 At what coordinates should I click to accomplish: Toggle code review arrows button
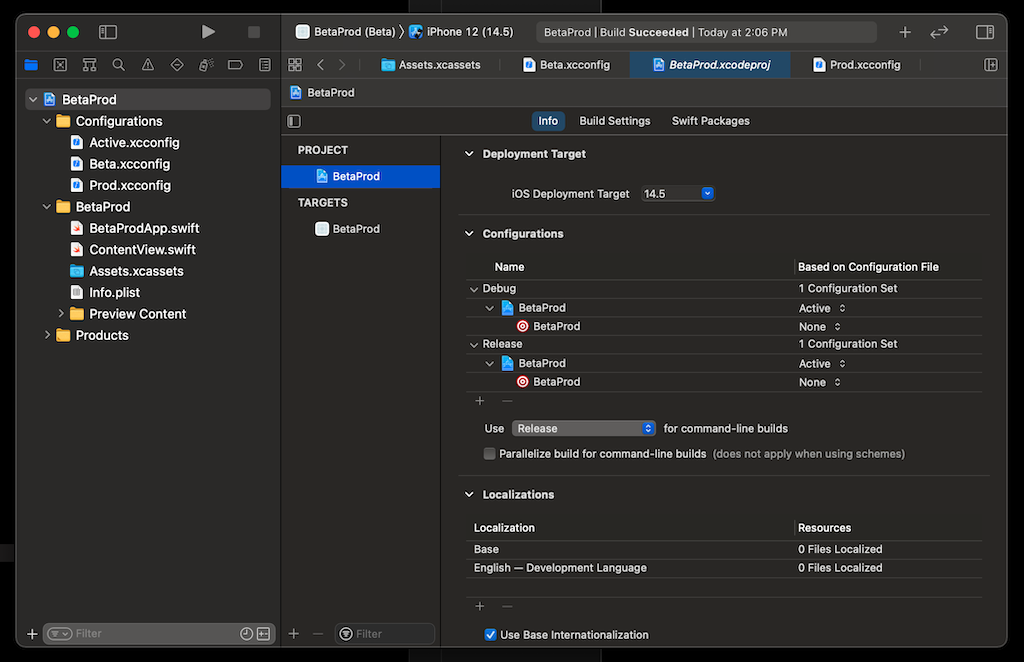tap(939, 32)
